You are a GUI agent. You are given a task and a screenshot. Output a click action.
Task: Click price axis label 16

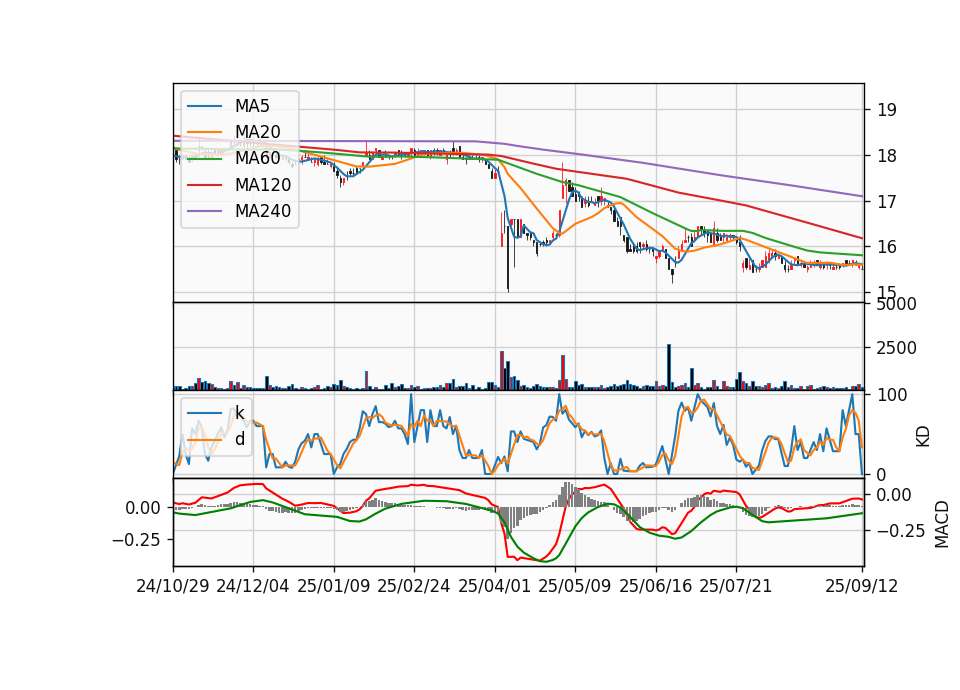pyautogui.click(x=887, y=247)
